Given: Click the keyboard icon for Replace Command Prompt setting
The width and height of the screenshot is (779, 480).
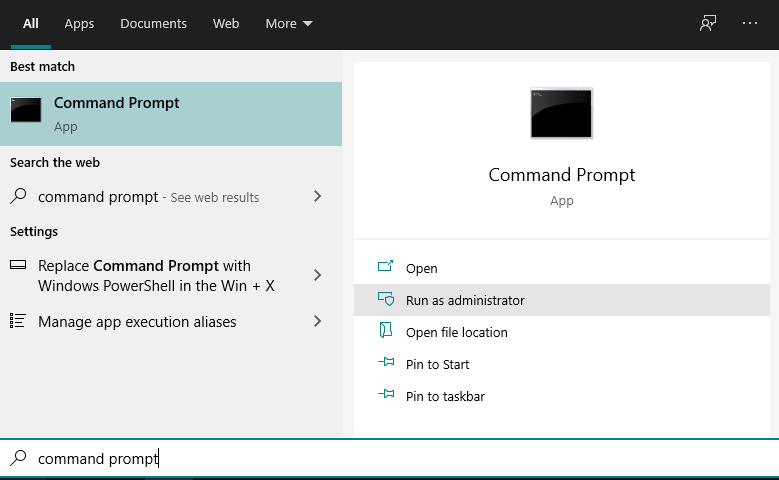Looking at the screenshot, I should coord(18,265).
